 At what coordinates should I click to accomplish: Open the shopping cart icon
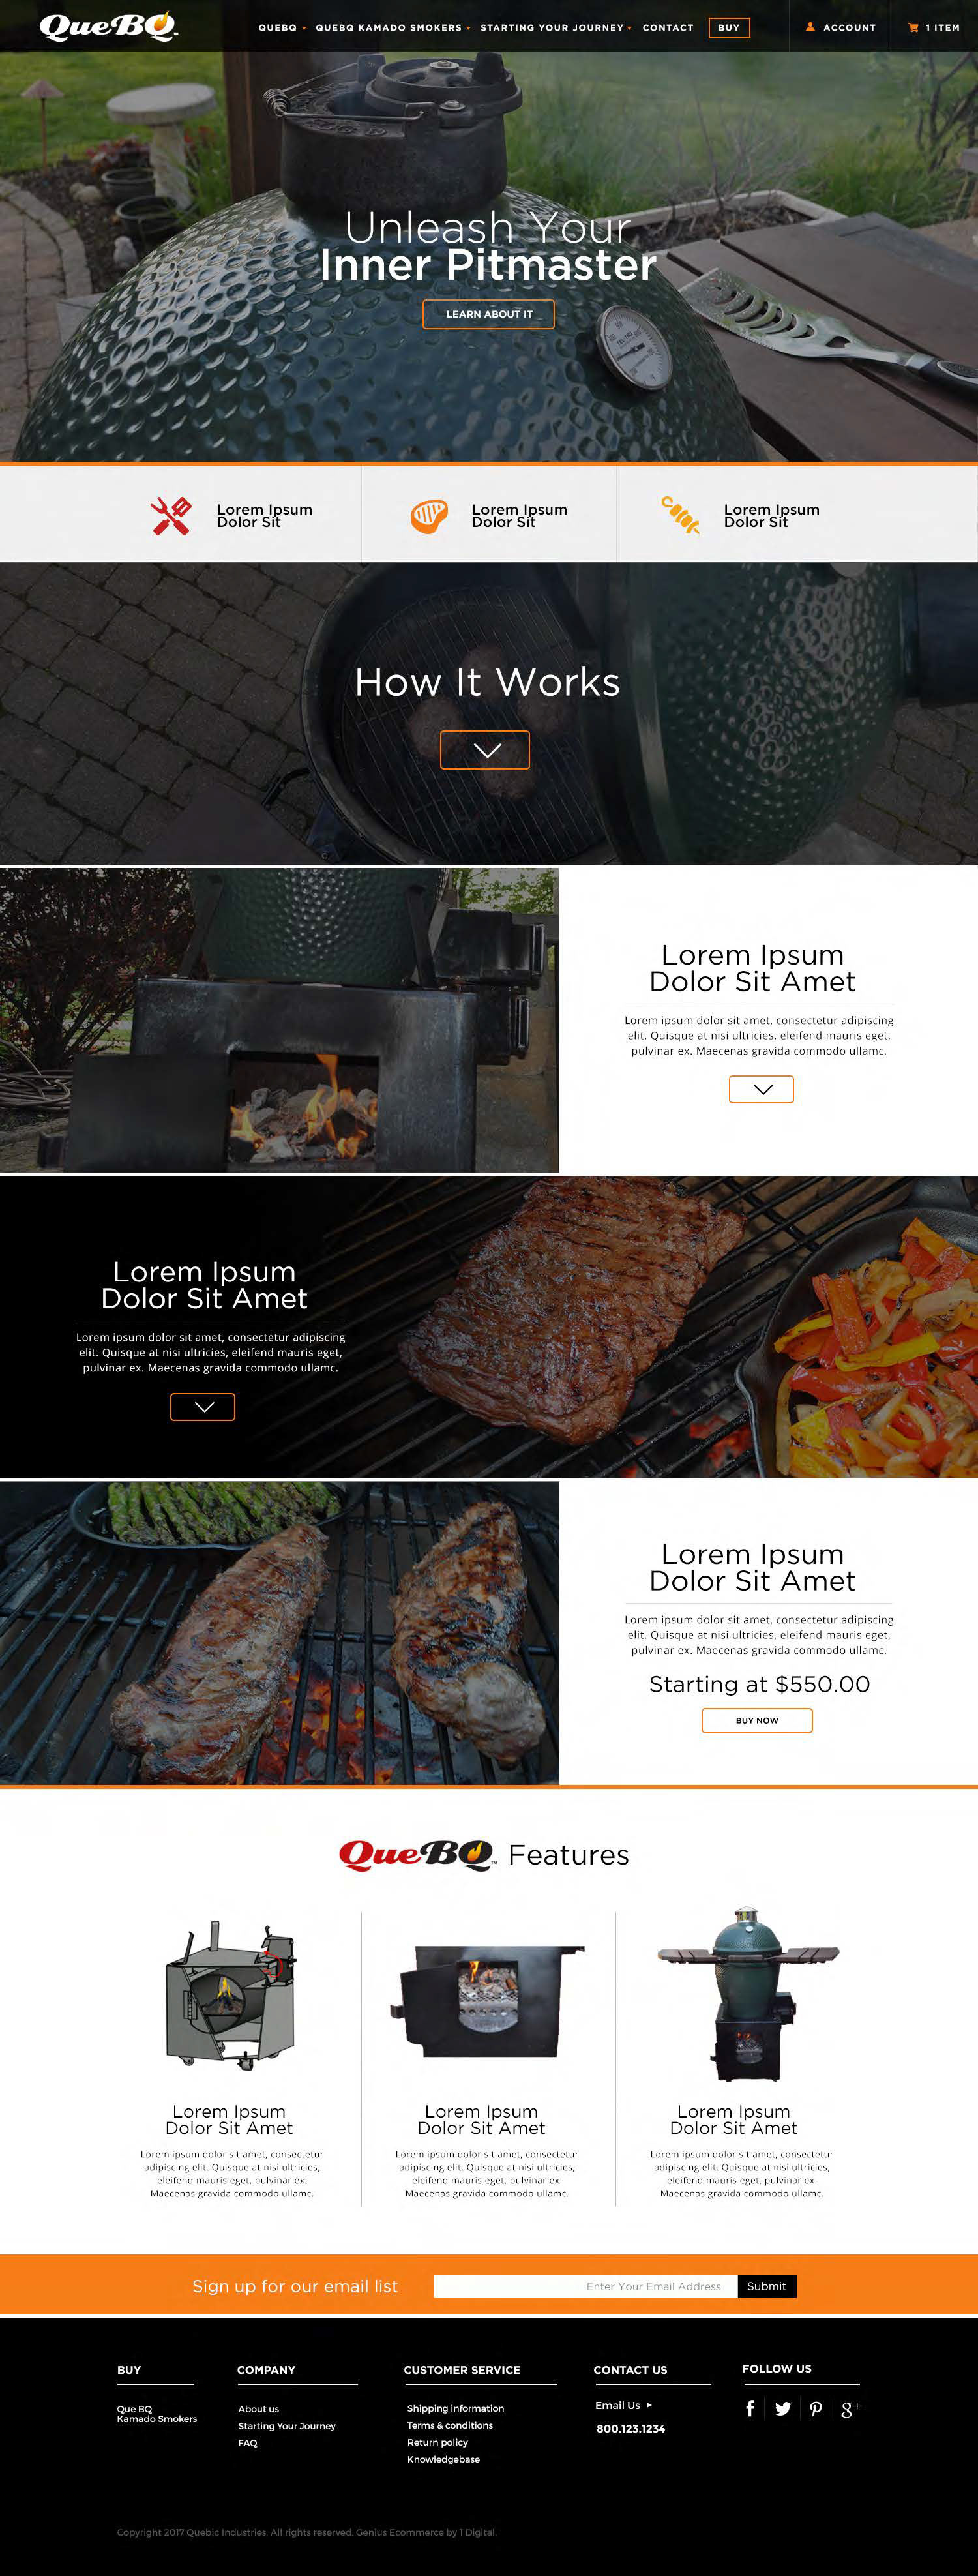point(913,28)
